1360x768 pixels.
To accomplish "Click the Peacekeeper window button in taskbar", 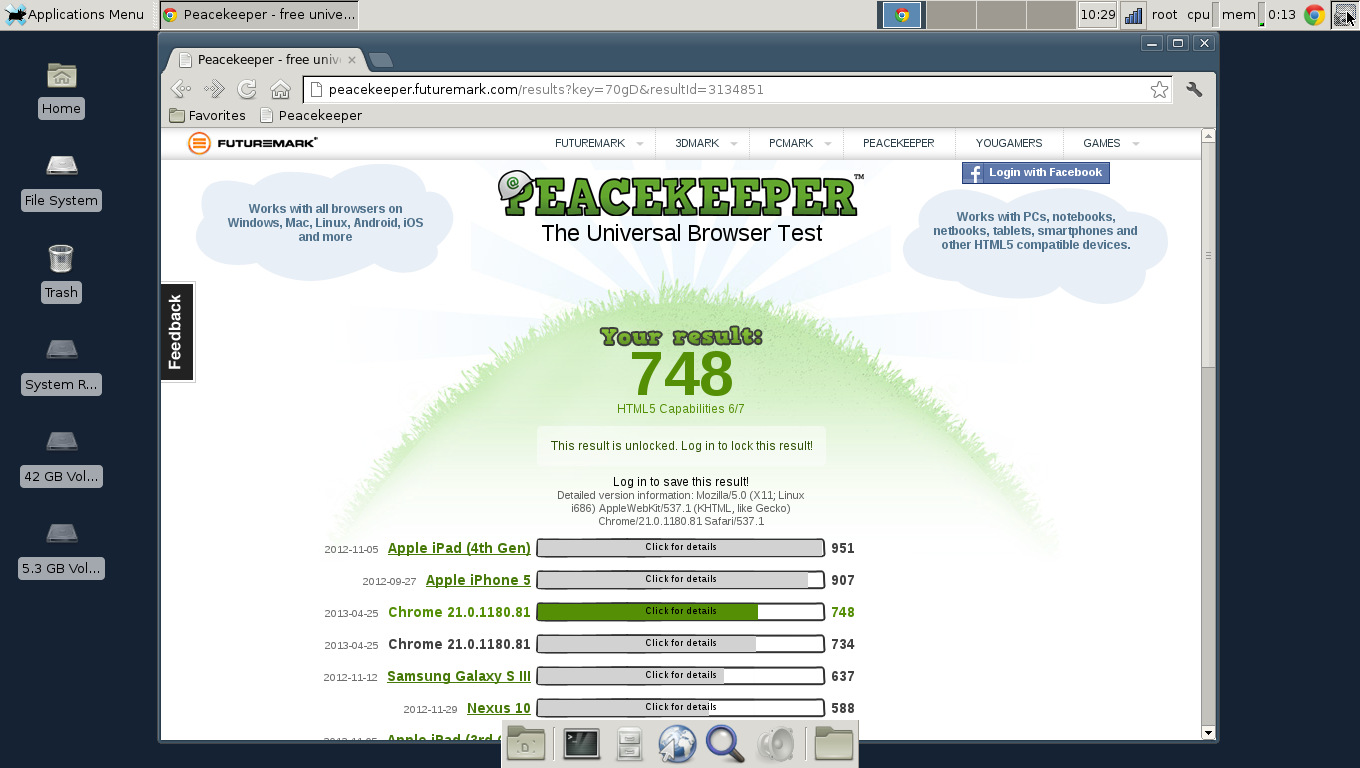I will tap(259, 14).
